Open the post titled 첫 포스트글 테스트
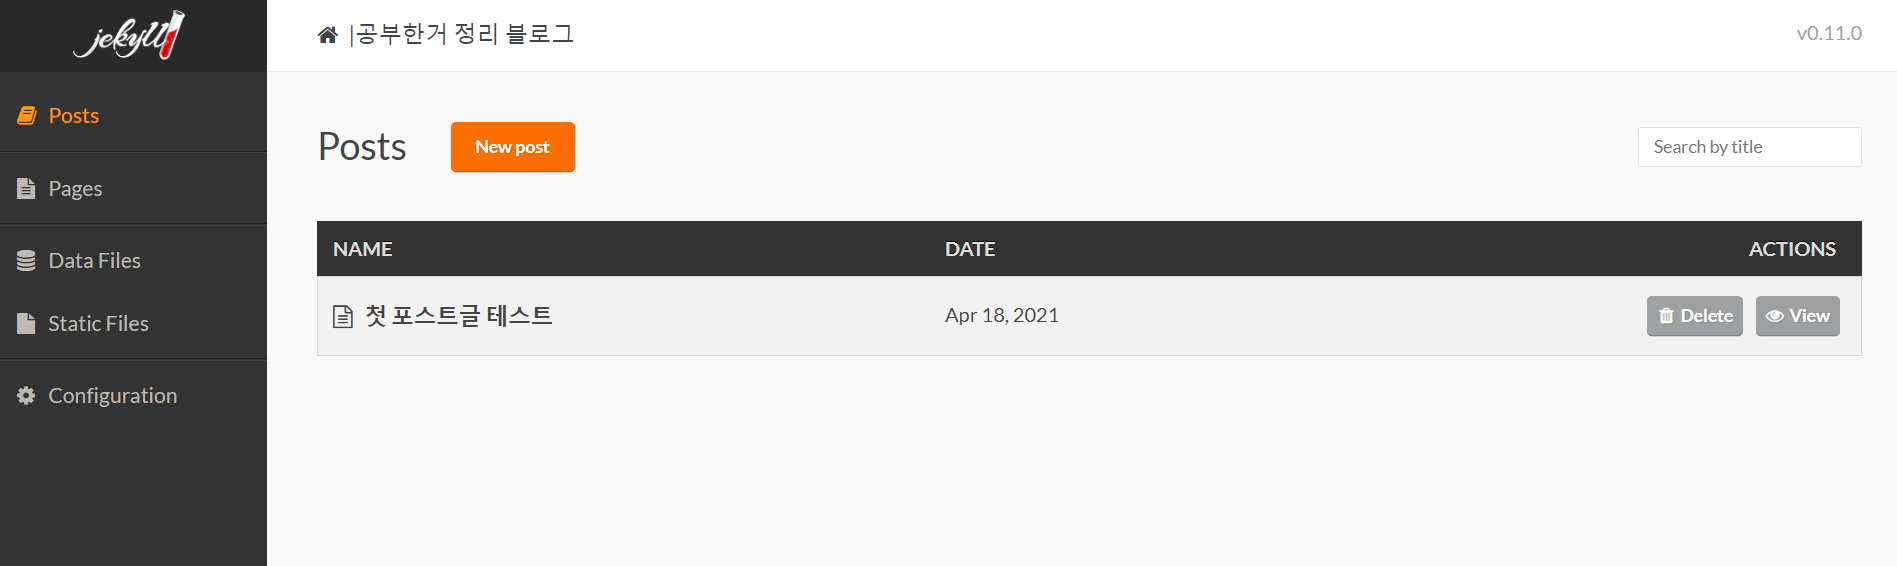The width and height of the screenshot is (1897, 566). pyautogui.click(x=459, y=316)
